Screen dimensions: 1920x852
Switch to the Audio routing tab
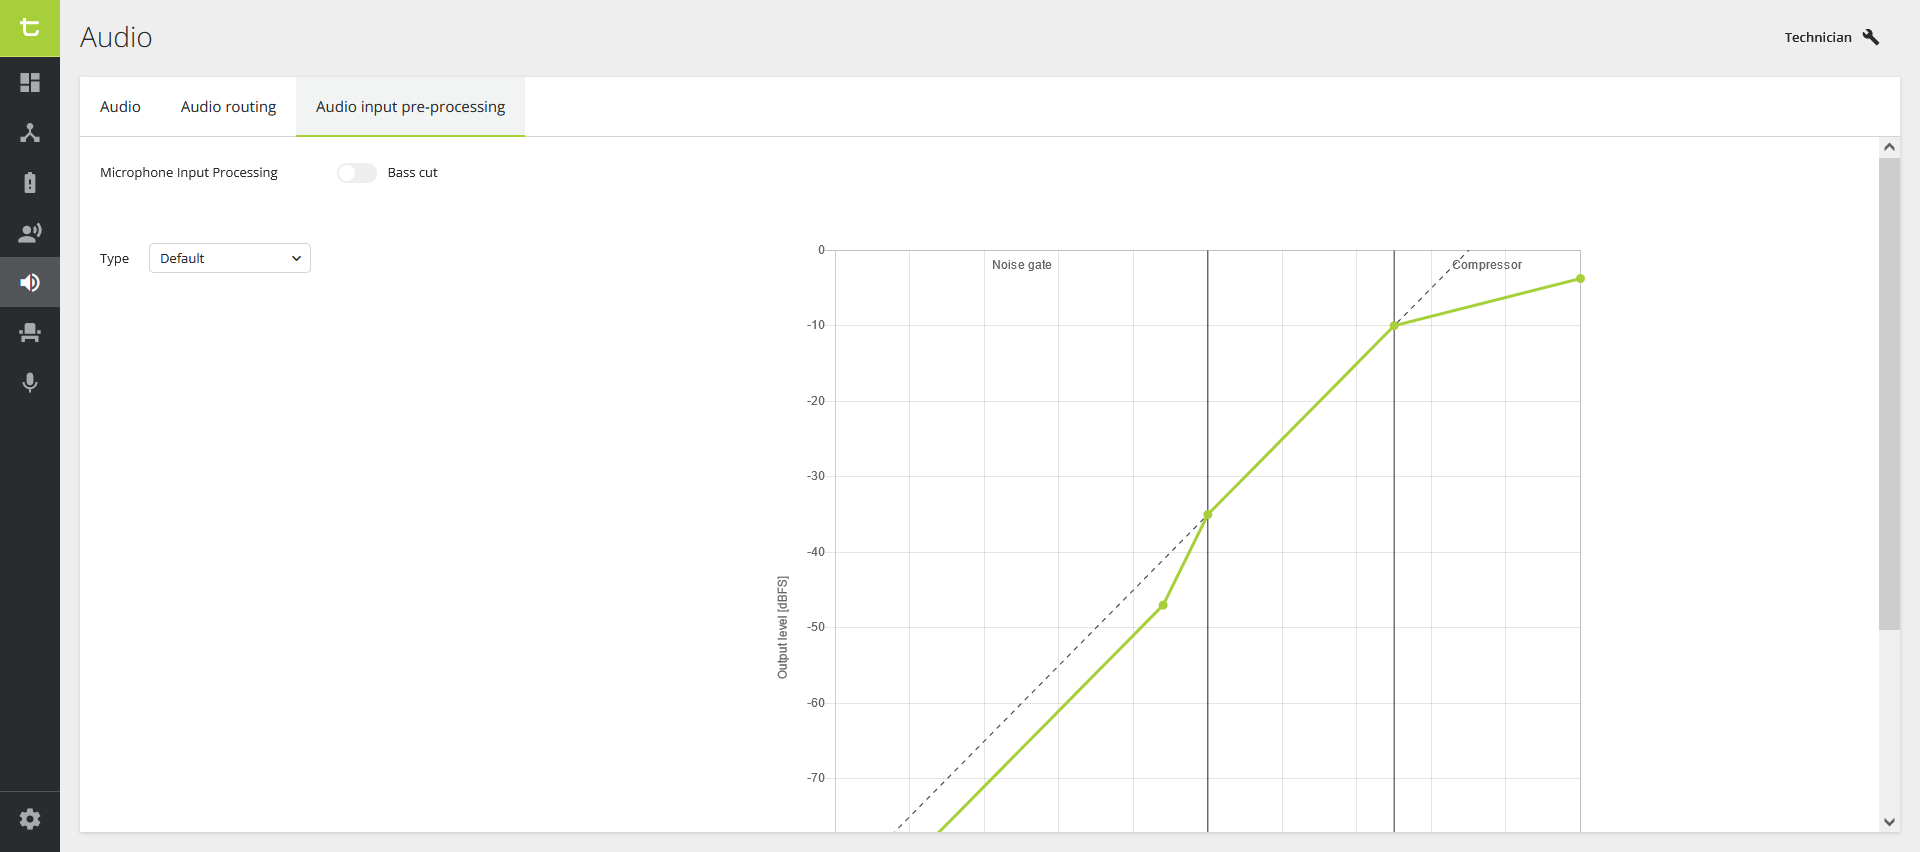click(228, 107)
